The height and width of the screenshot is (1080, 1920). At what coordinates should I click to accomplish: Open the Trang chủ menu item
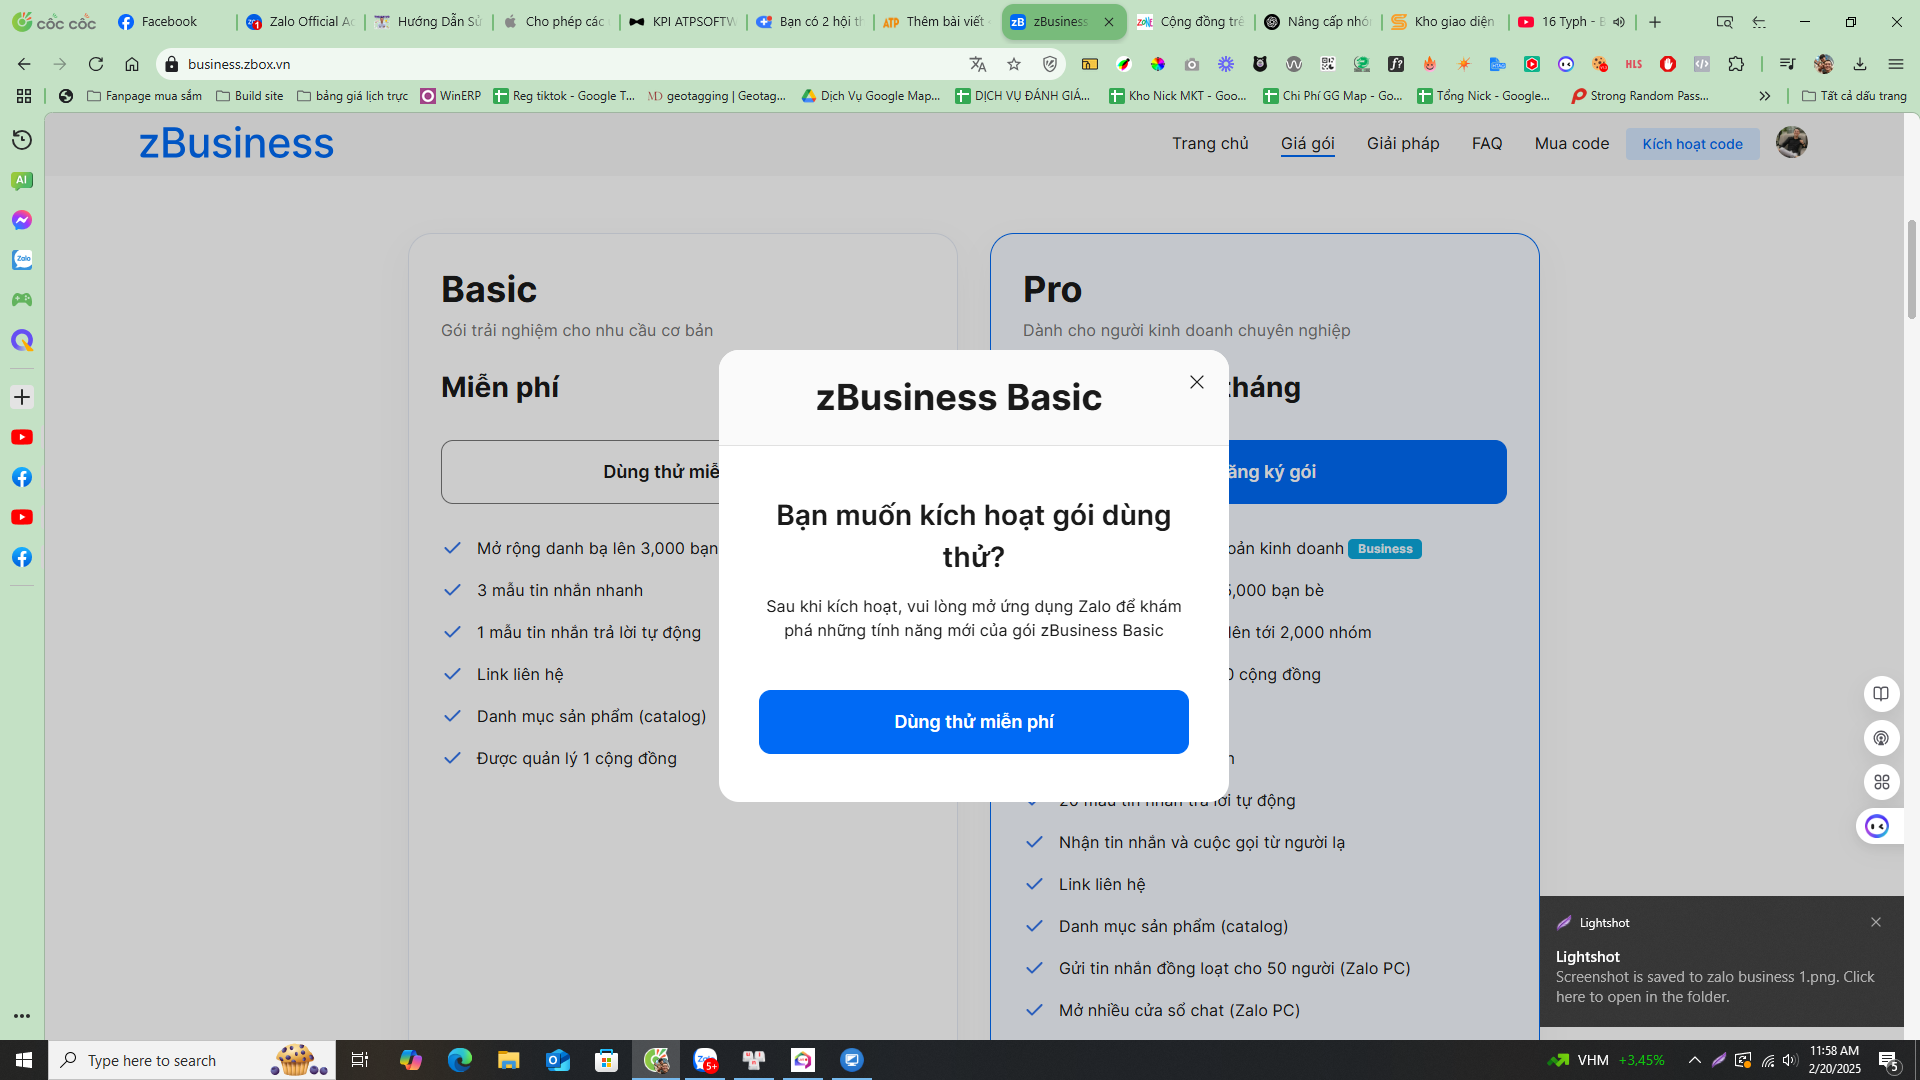pyautogui.click(x=1210, y=144)
